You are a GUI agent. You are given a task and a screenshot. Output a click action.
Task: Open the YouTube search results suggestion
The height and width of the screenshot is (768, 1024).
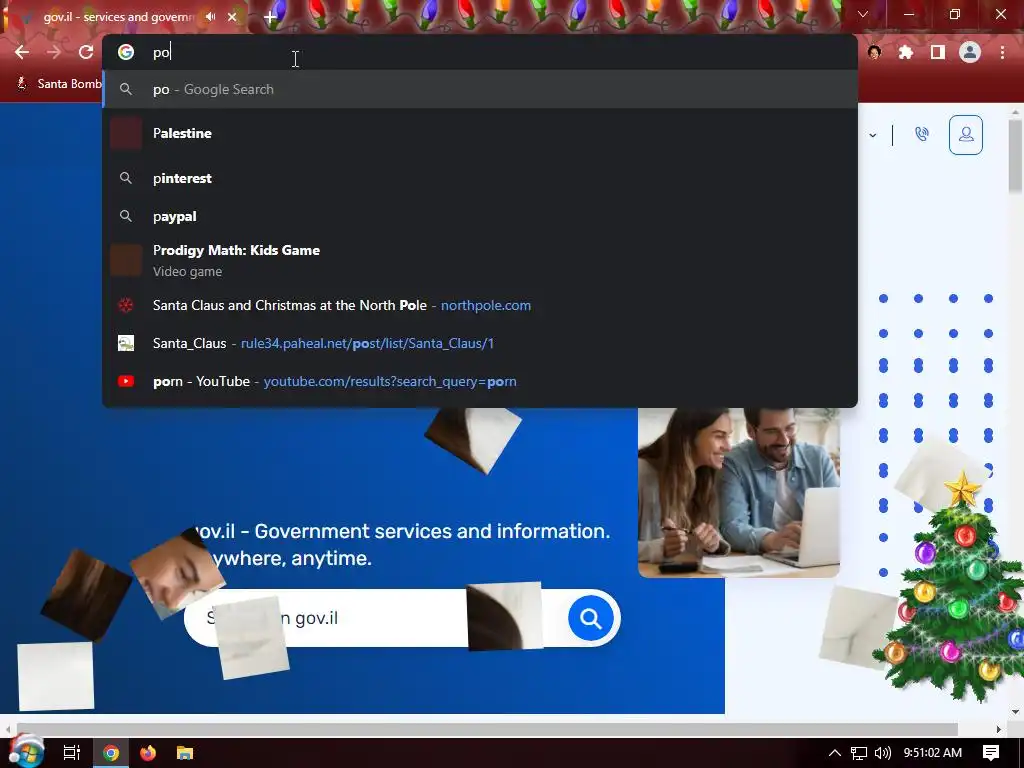(x=480, y=381)
